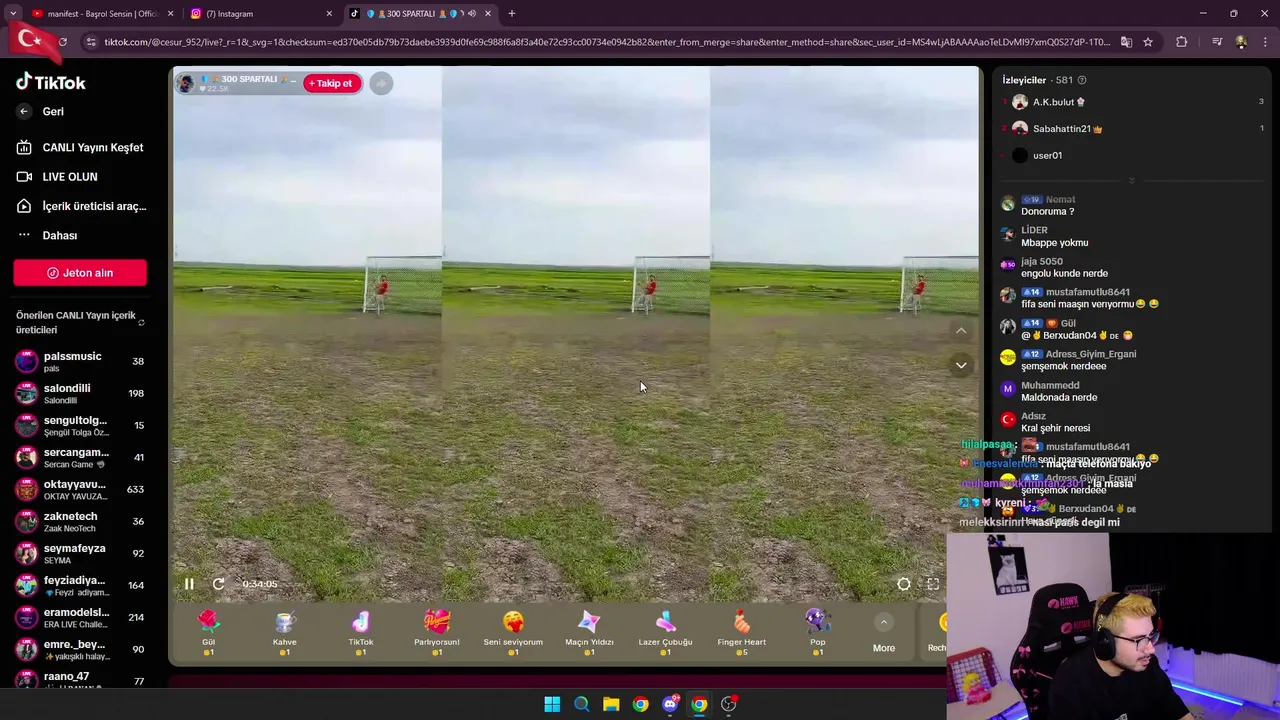1280x720 pixels.
Task: Open sengultolg live channel
Action: coord(80,425)
